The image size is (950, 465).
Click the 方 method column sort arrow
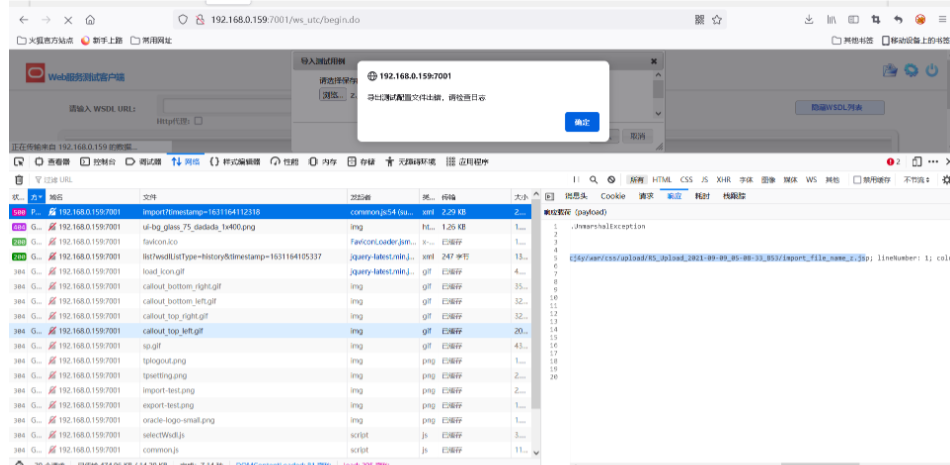[x=38, y=197]
